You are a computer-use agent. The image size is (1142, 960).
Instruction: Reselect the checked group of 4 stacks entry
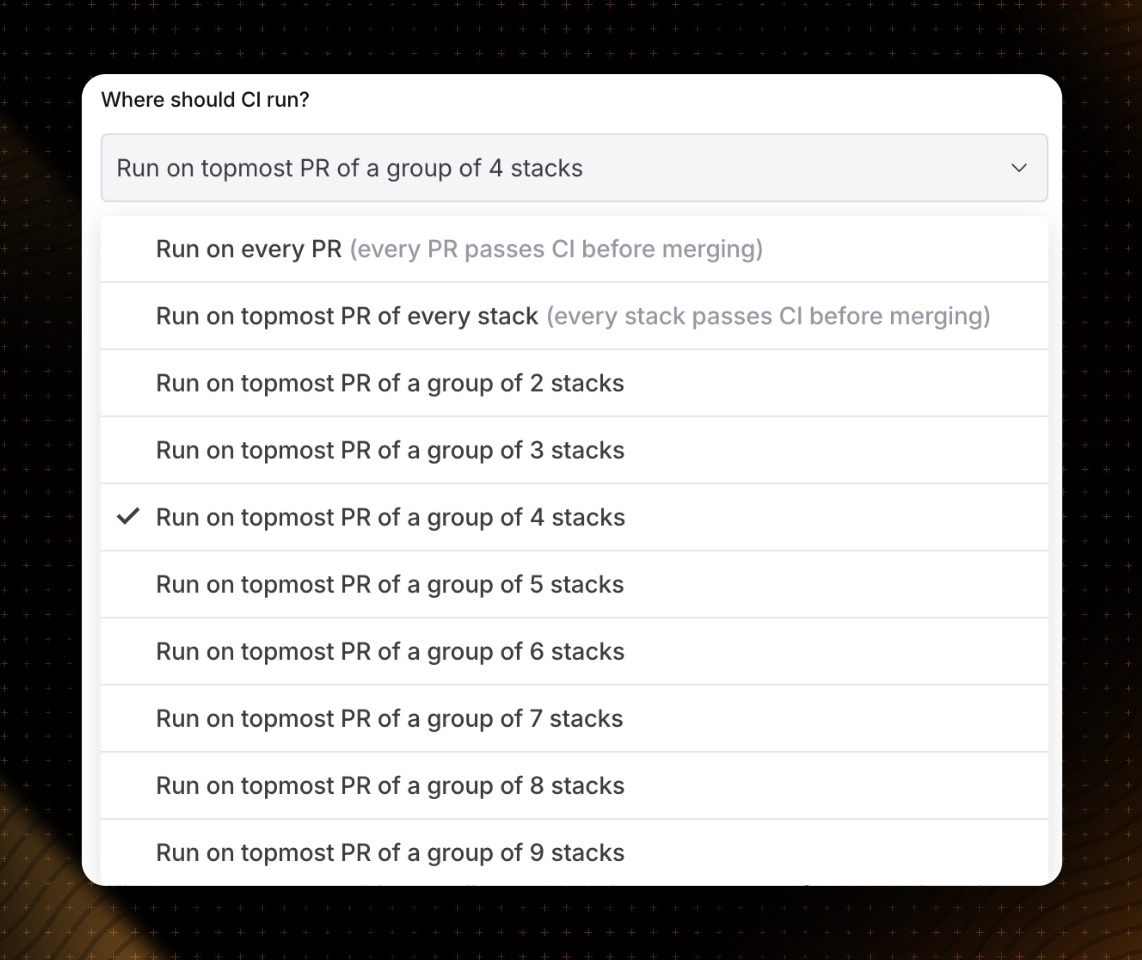coord(390,517)
